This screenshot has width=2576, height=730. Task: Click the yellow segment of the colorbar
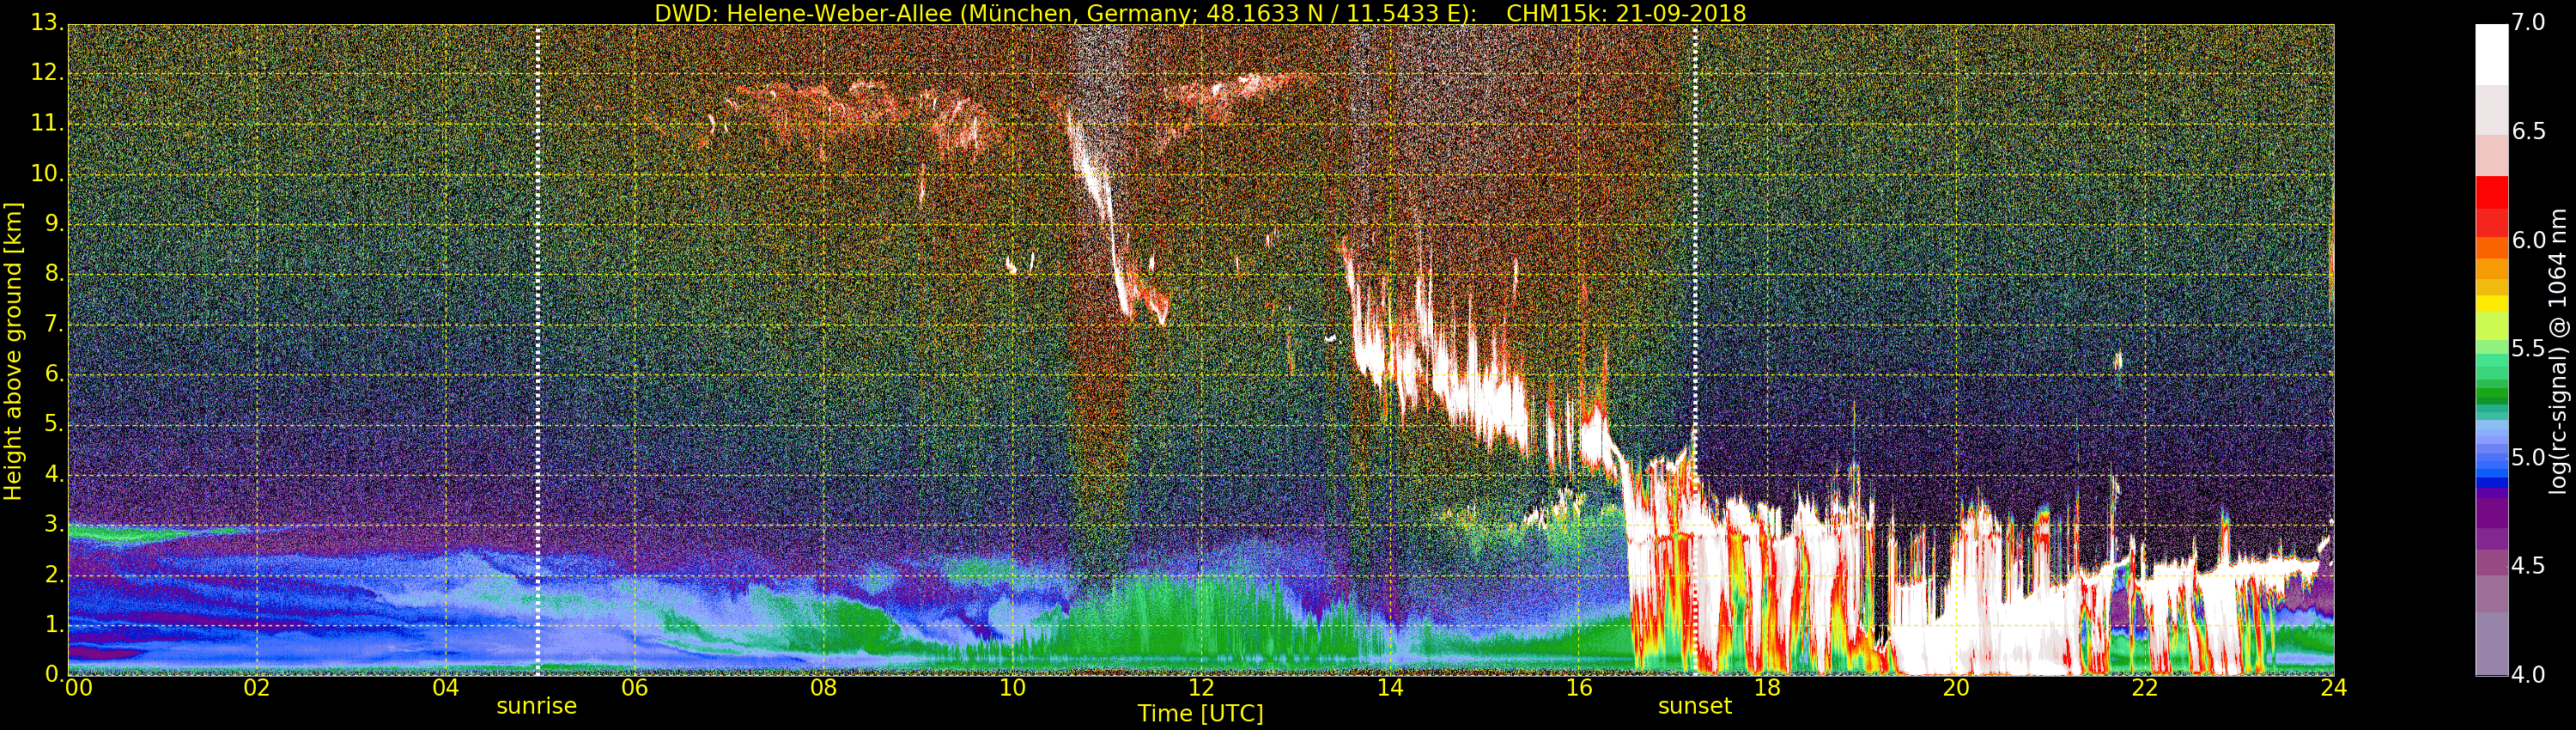coord(2491,303)
